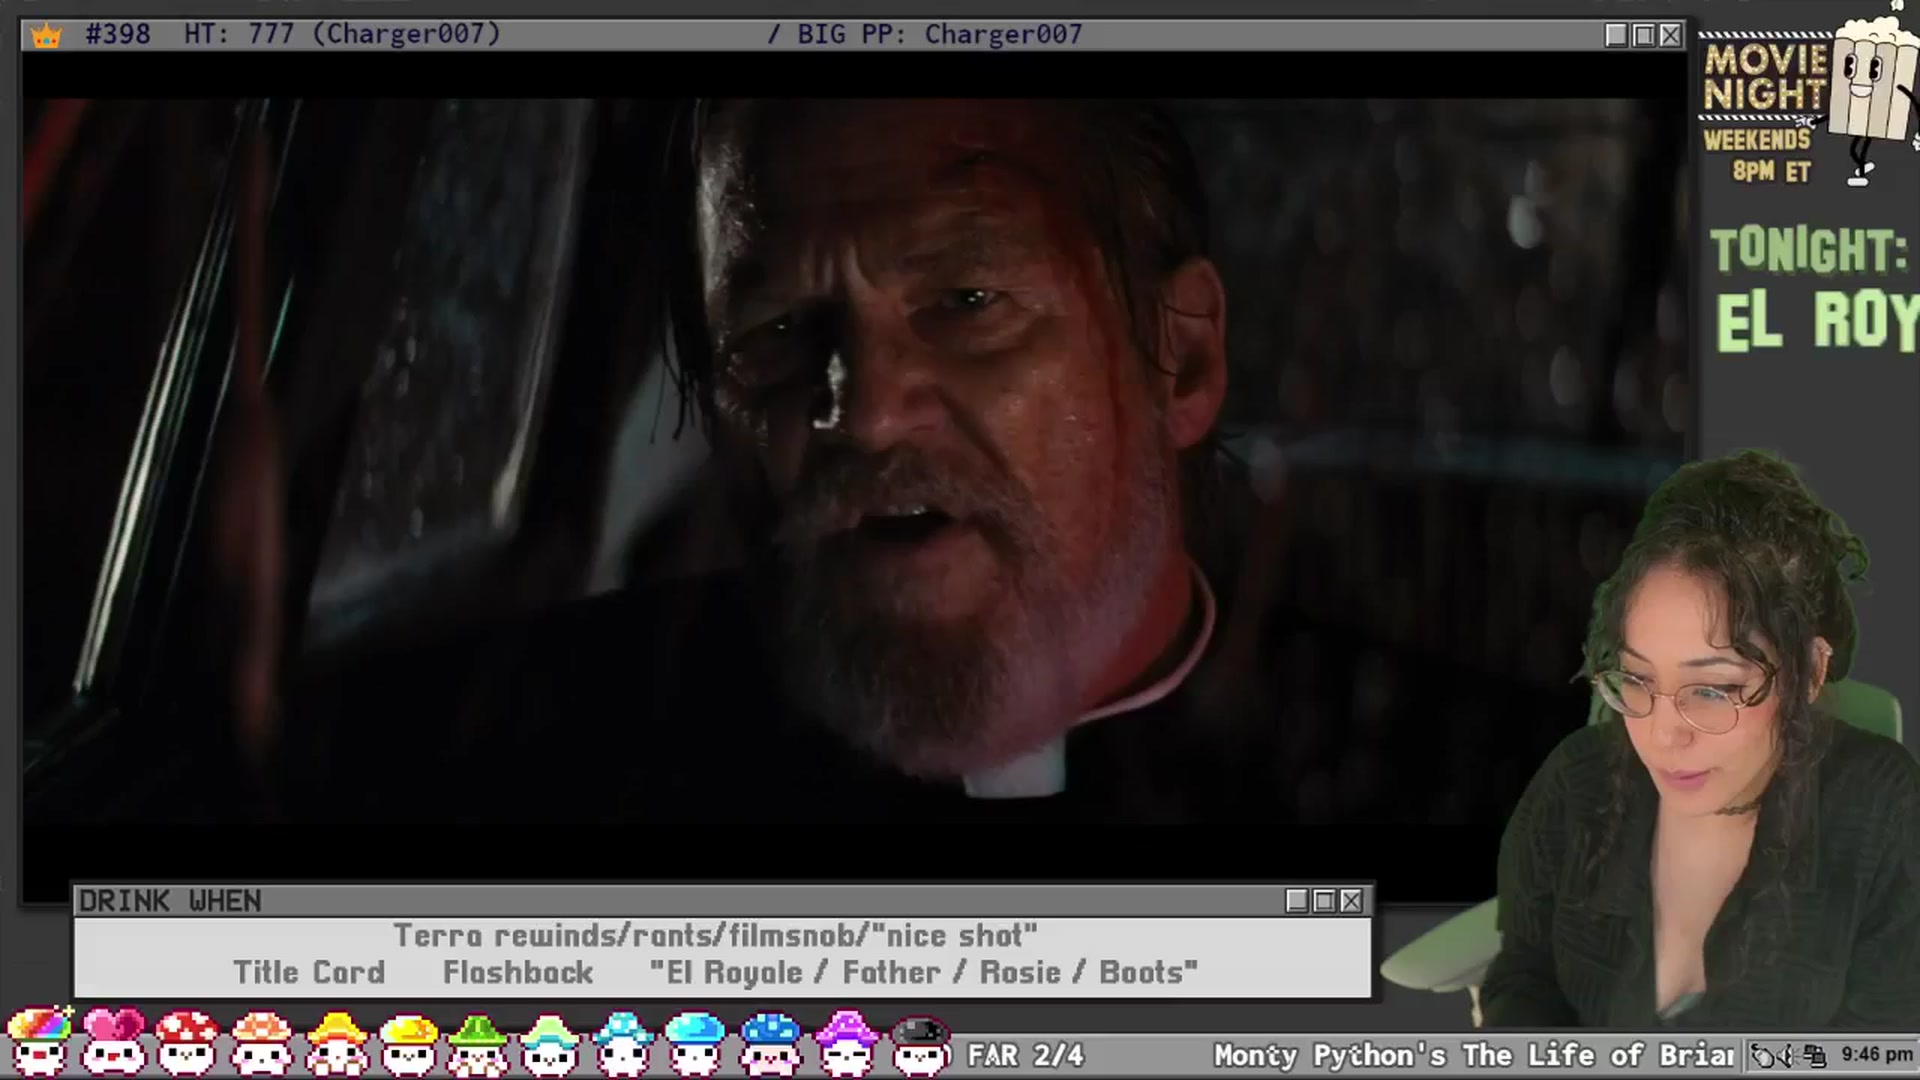The height and width of the screenshot is (1080, 1920).
Task: Click the 'FAR 2/4' status text
Action: point(1025,1055)
